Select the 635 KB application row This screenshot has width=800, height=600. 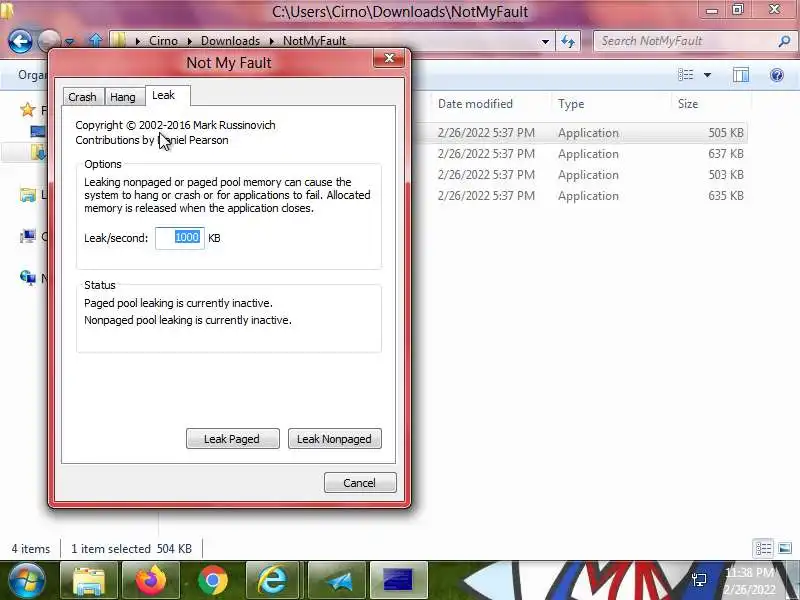pyautogui.click(x=582, y=195)
